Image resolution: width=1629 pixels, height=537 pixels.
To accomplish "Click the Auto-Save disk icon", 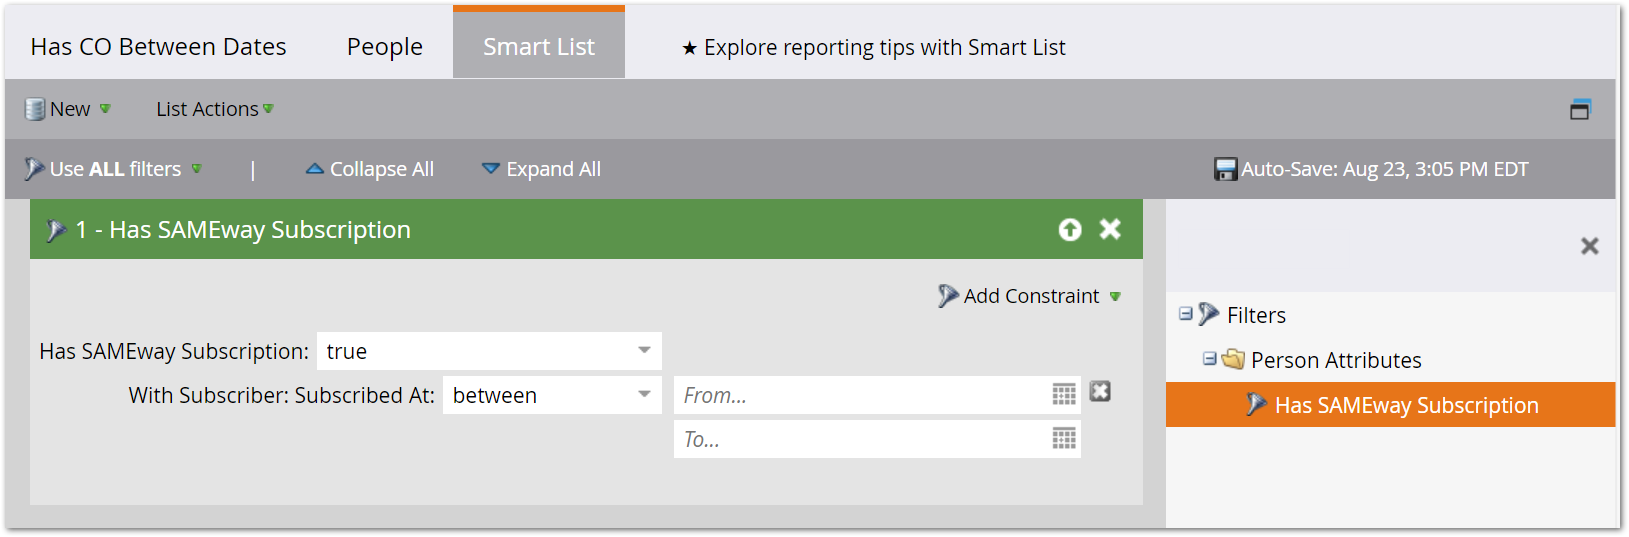I will [1225, 169].
